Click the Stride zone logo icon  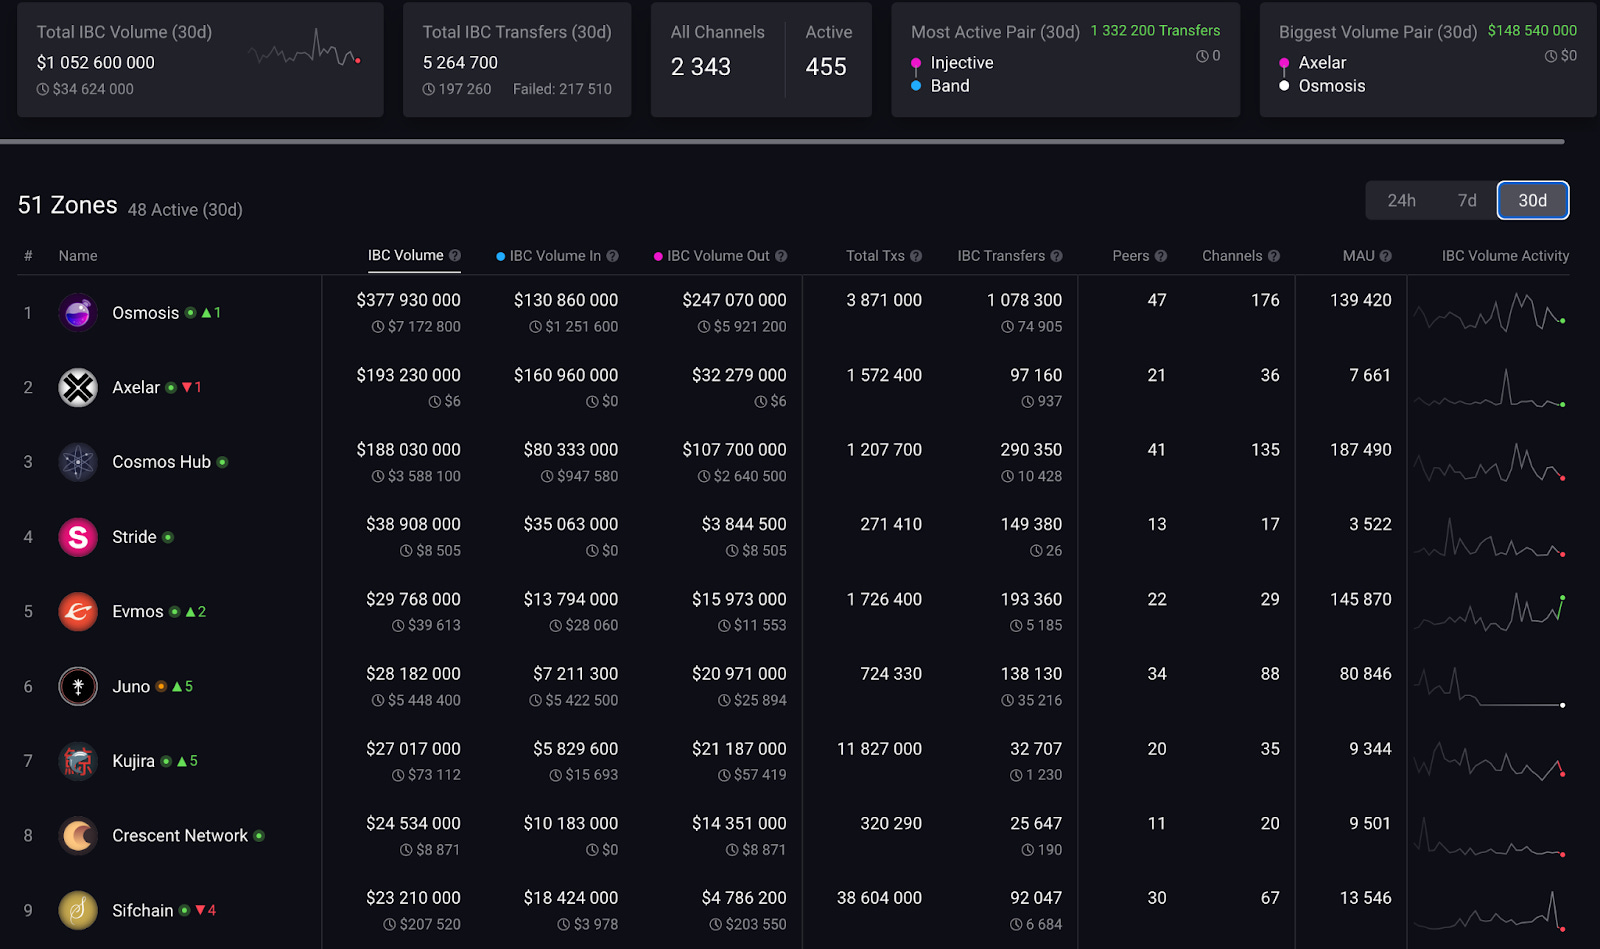(x=78, y=537)
